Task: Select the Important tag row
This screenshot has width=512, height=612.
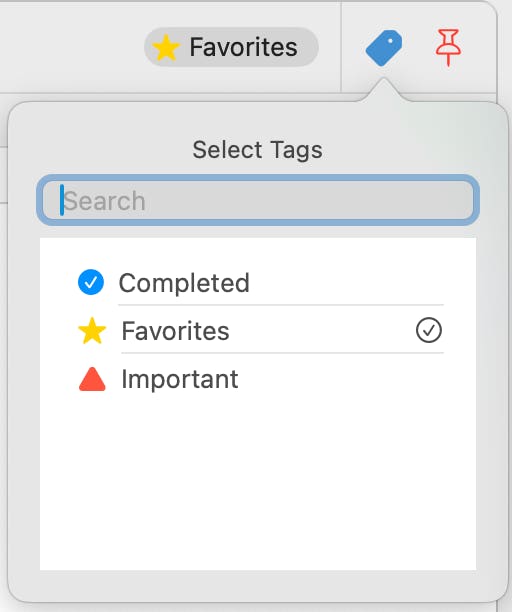Action: (258, 379)
